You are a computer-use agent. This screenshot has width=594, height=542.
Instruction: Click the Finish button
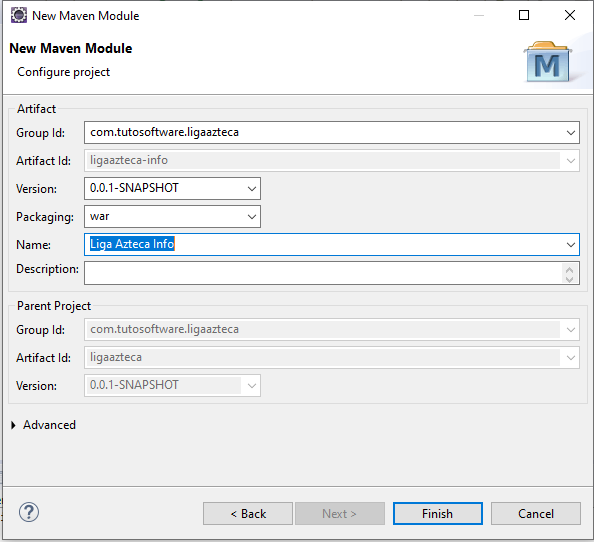pos(438,514)
